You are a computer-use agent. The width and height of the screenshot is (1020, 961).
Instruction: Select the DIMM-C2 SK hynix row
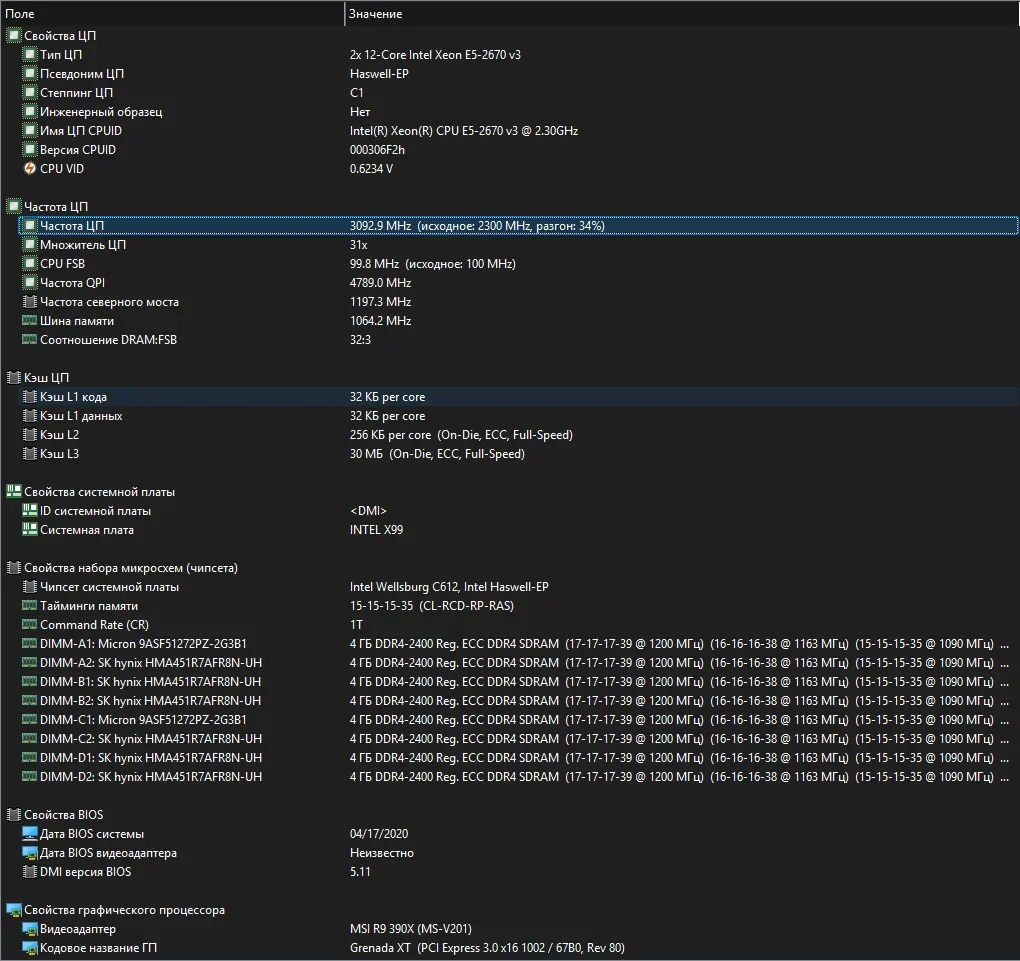pos(518,738)
